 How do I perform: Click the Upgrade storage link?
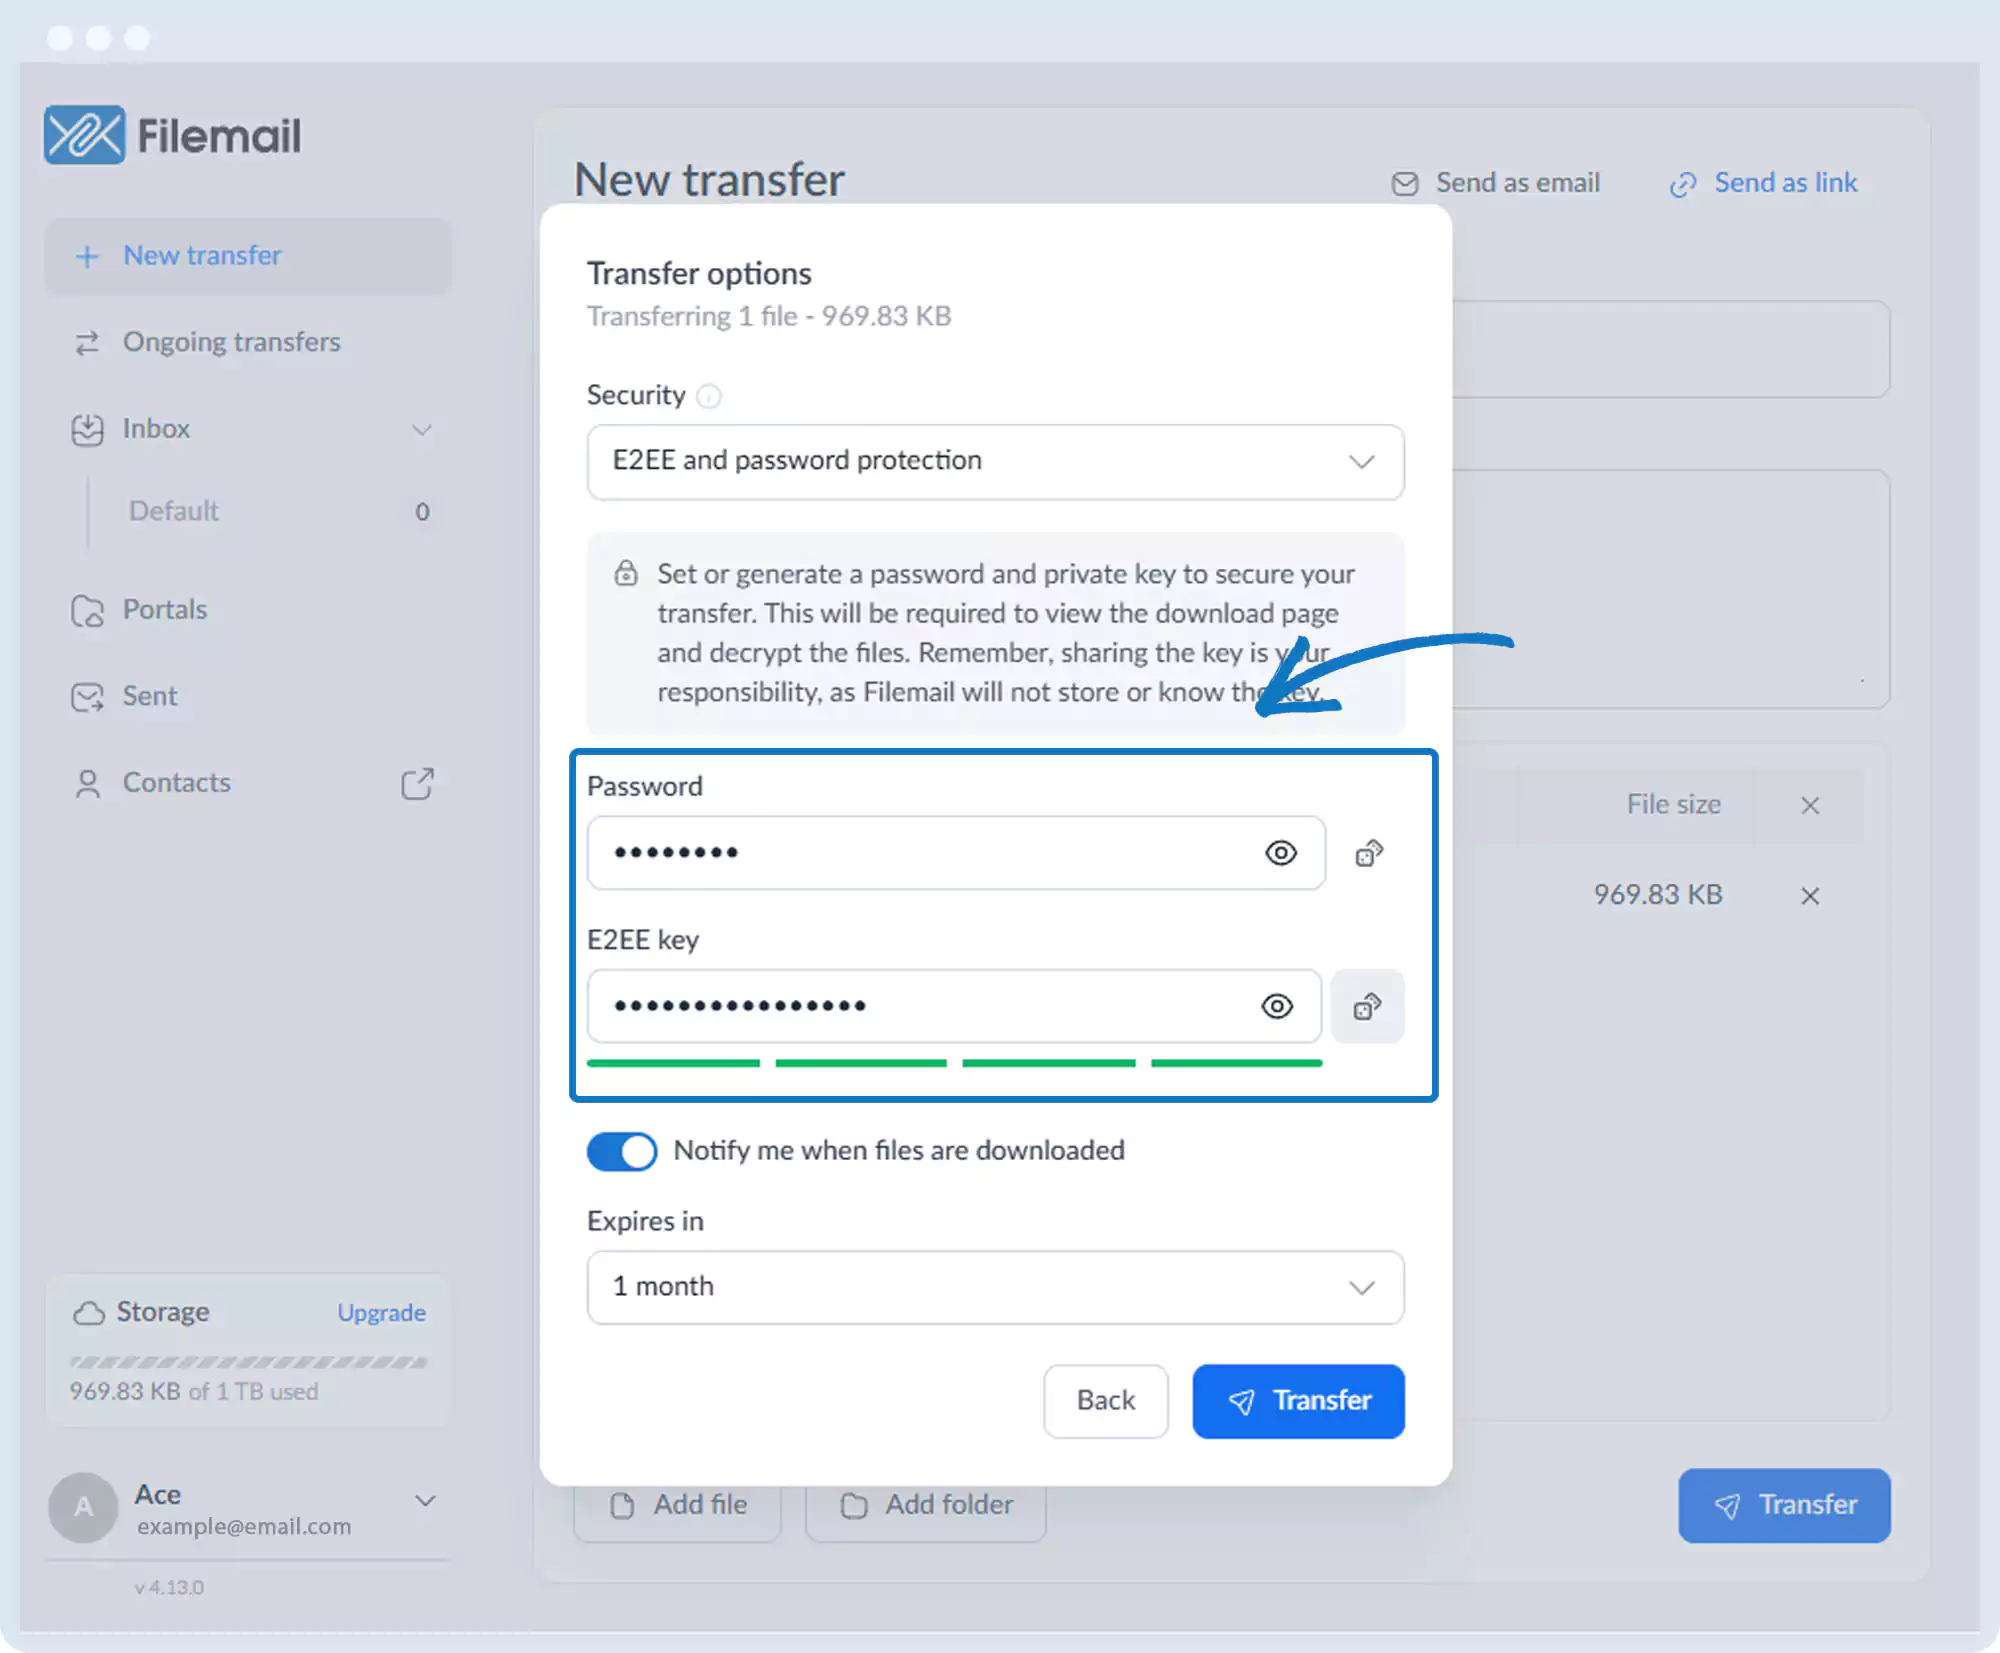(381, 1312)
